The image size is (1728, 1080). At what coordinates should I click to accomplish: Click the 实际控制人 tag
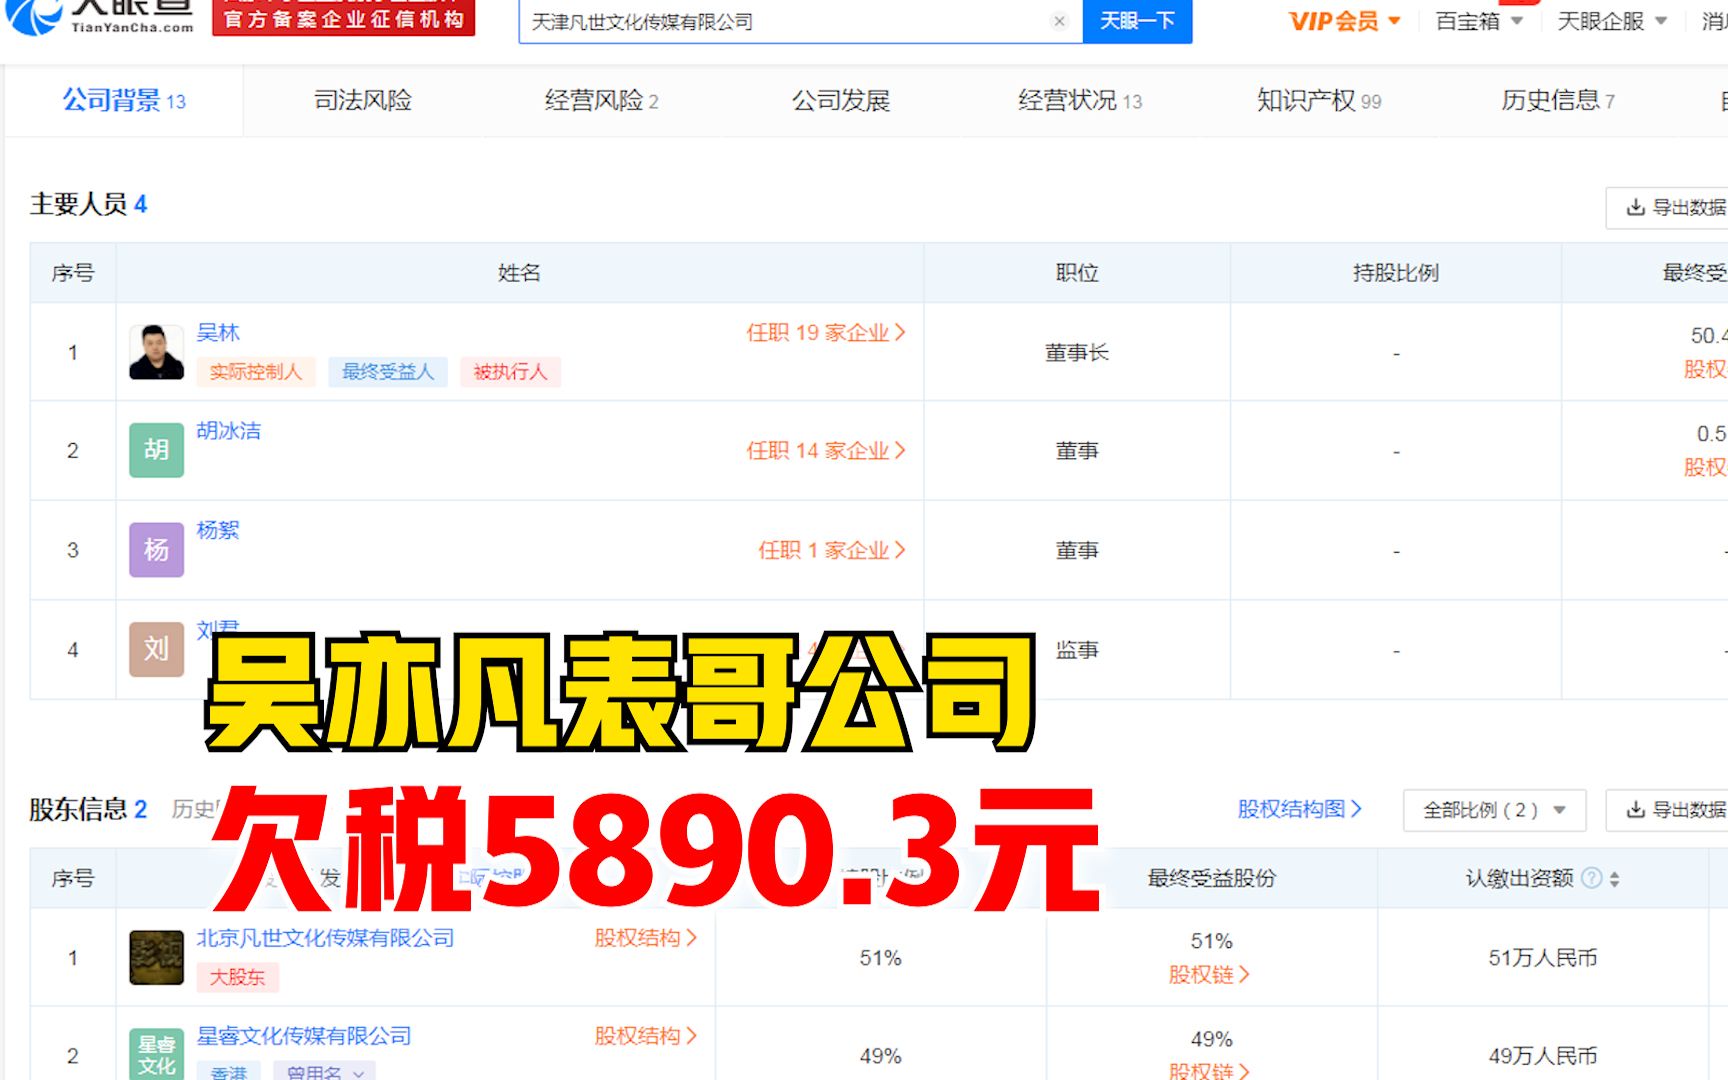click(256, 372)
